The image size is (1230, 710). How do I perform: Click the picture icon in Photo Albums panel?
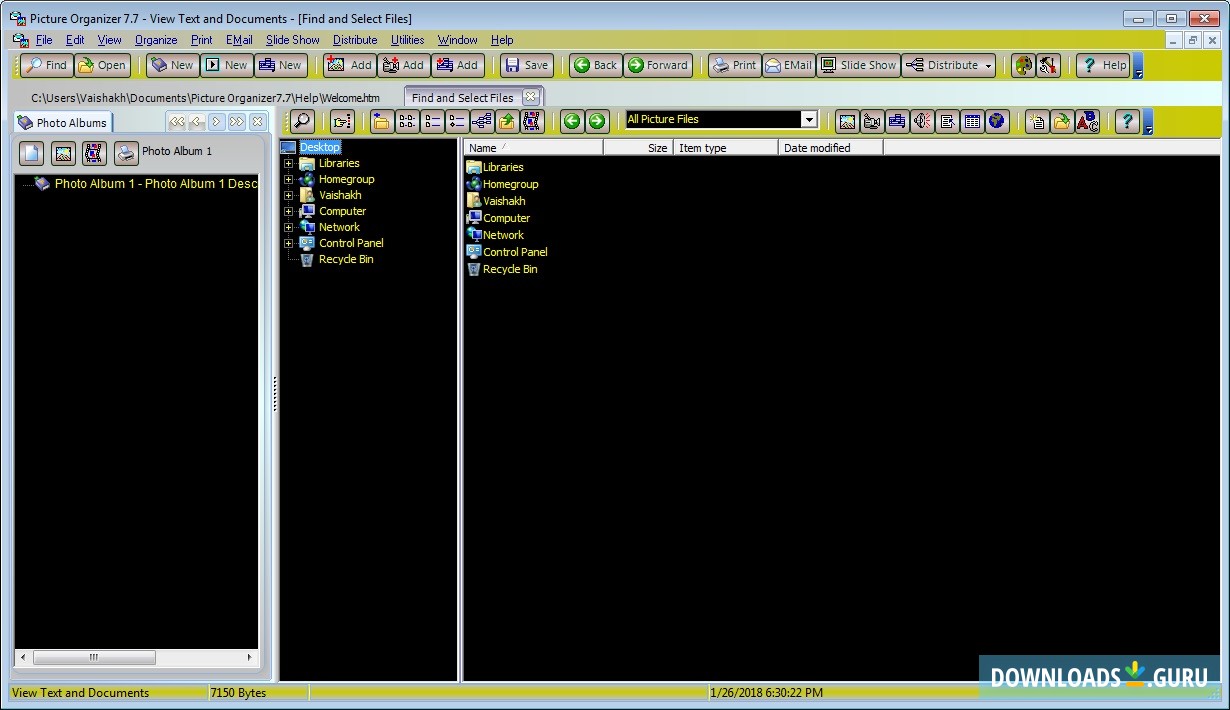point(63,153)
